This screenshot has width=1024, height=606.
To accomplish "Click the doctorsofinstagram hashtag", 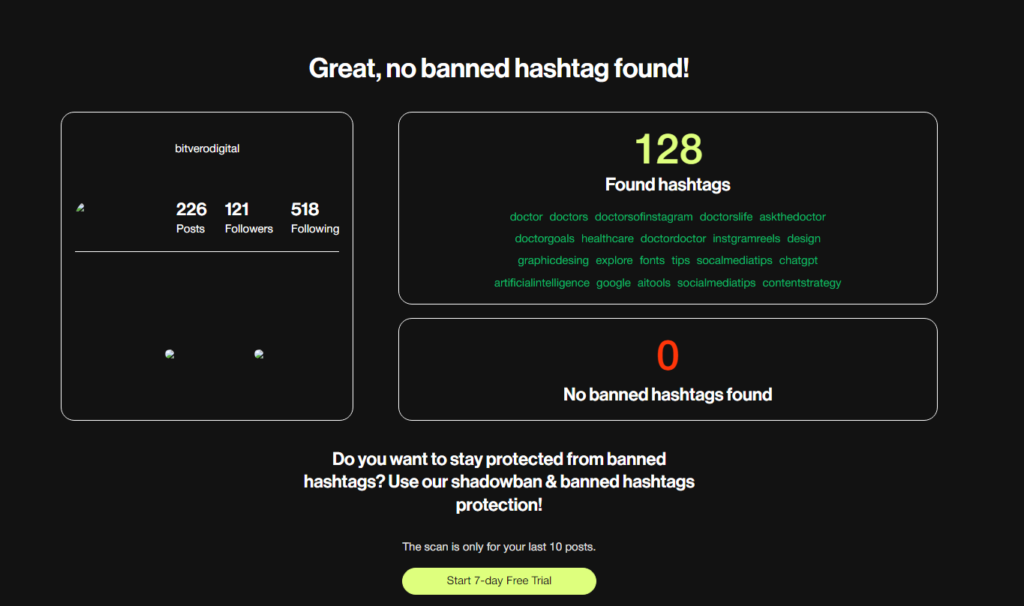I will click(x=643, y=217).
